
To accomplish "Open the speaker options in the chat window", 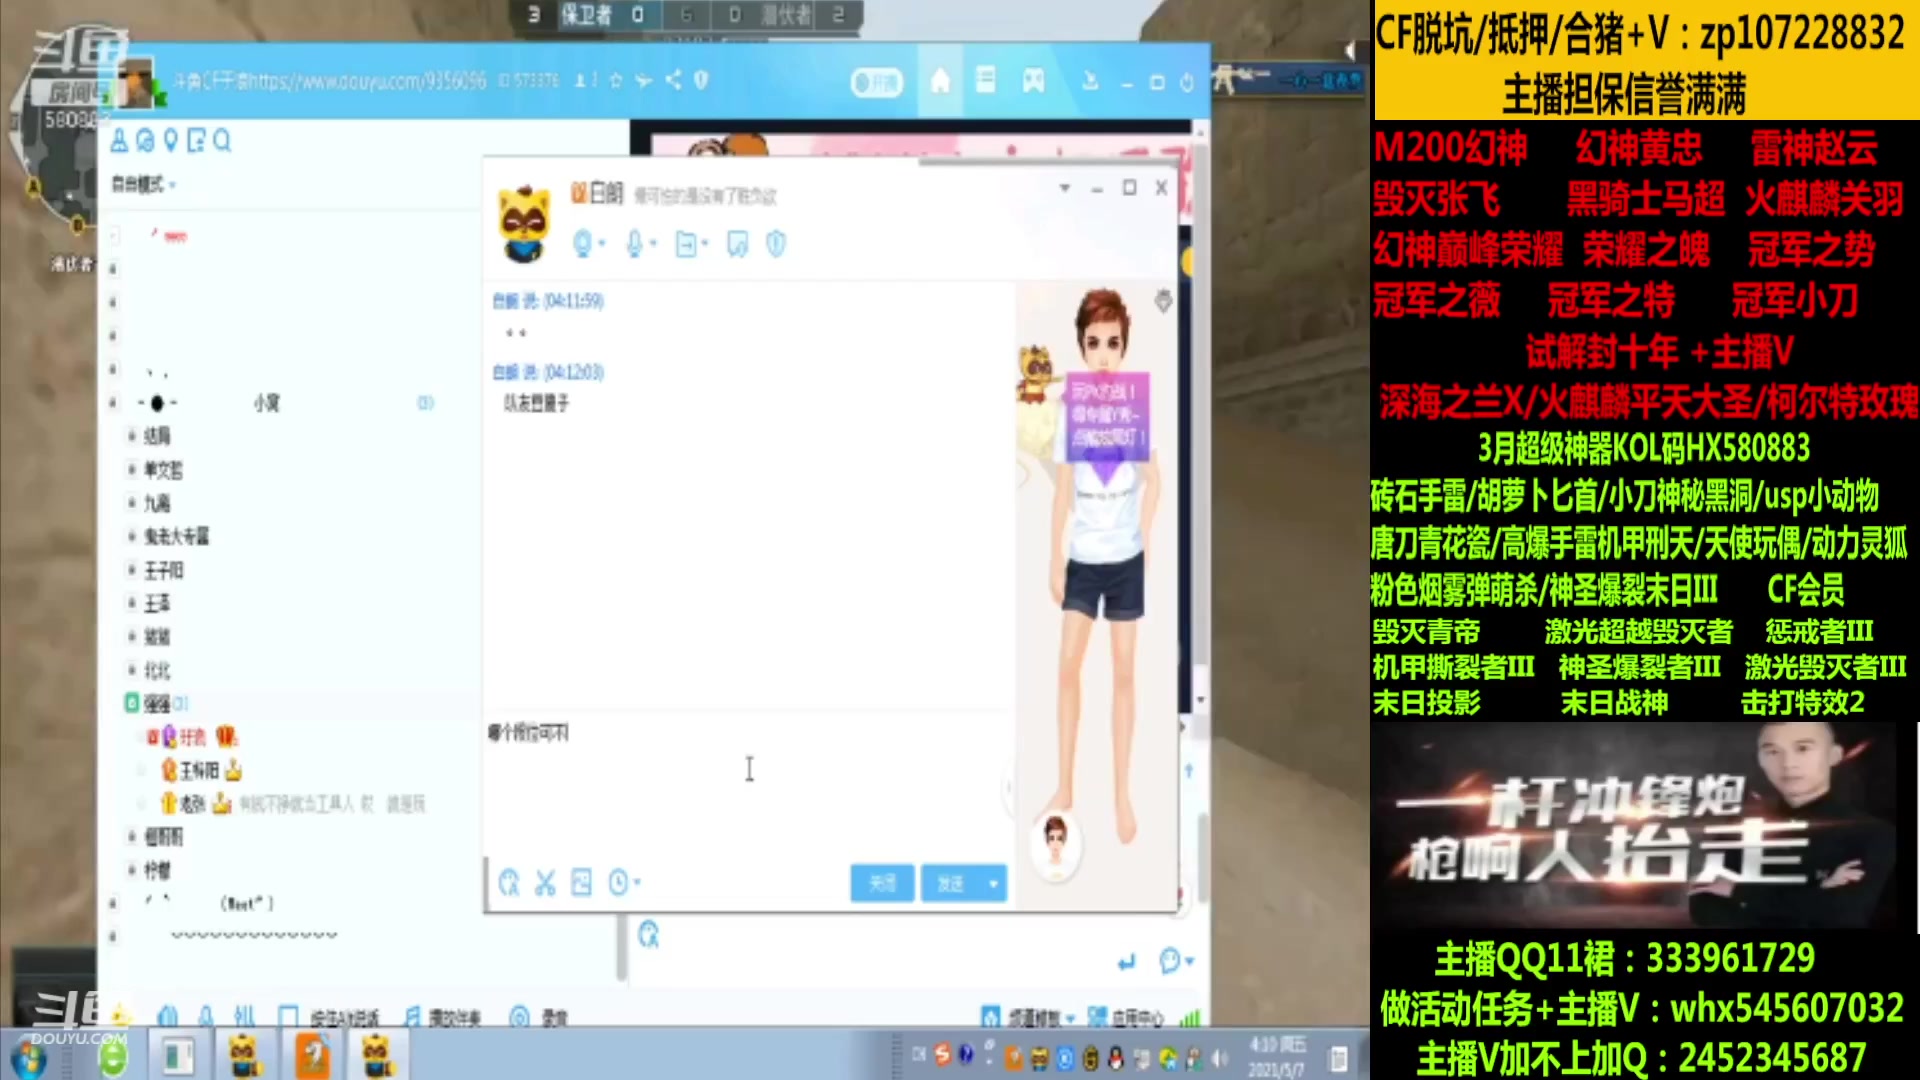I will pyautogui.click(x=588, y=243).
